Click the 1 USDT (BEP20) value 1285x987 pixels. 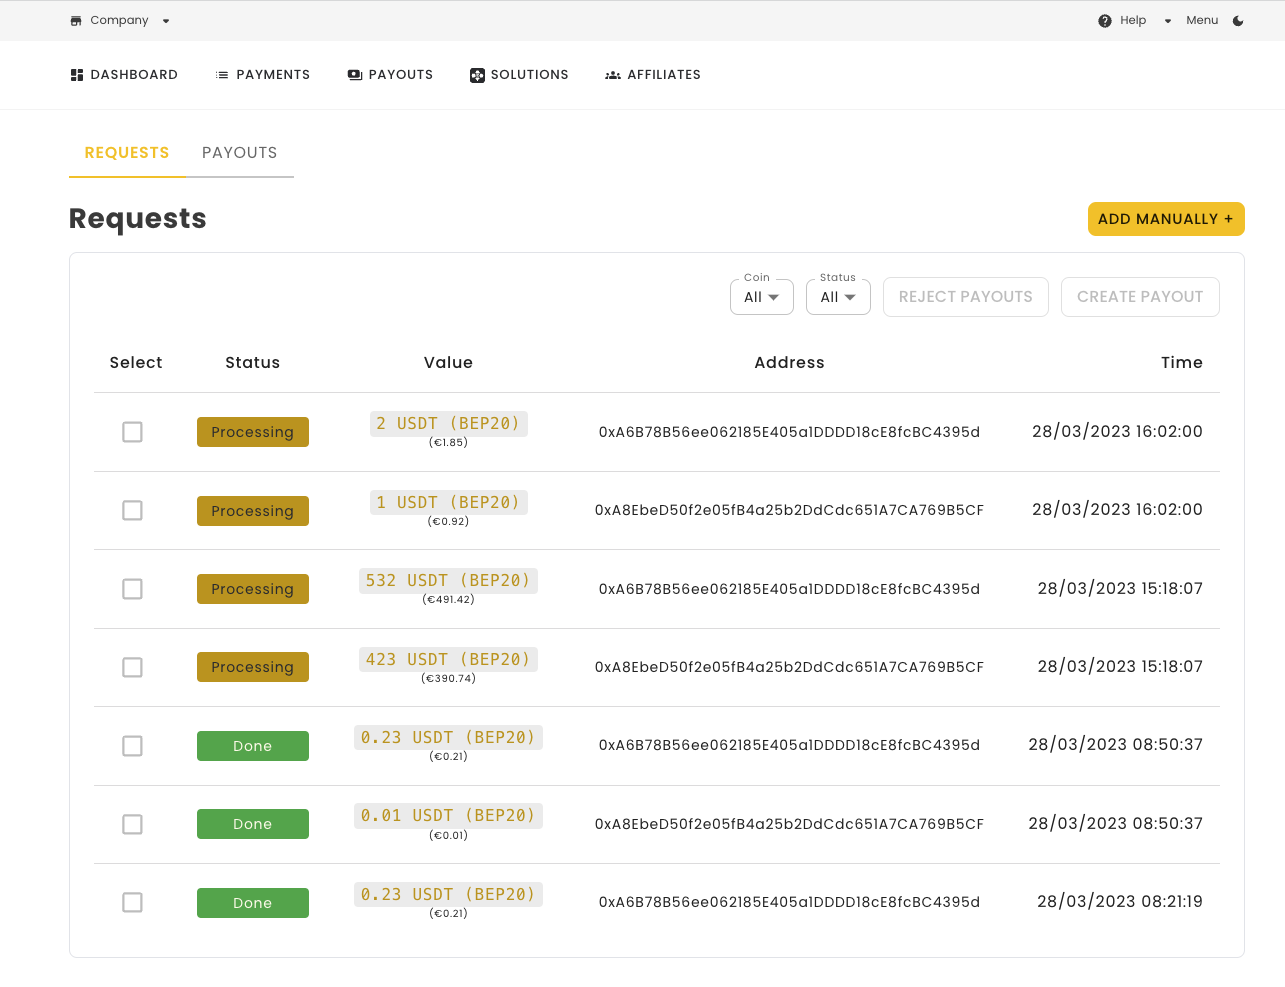[448, 502]
